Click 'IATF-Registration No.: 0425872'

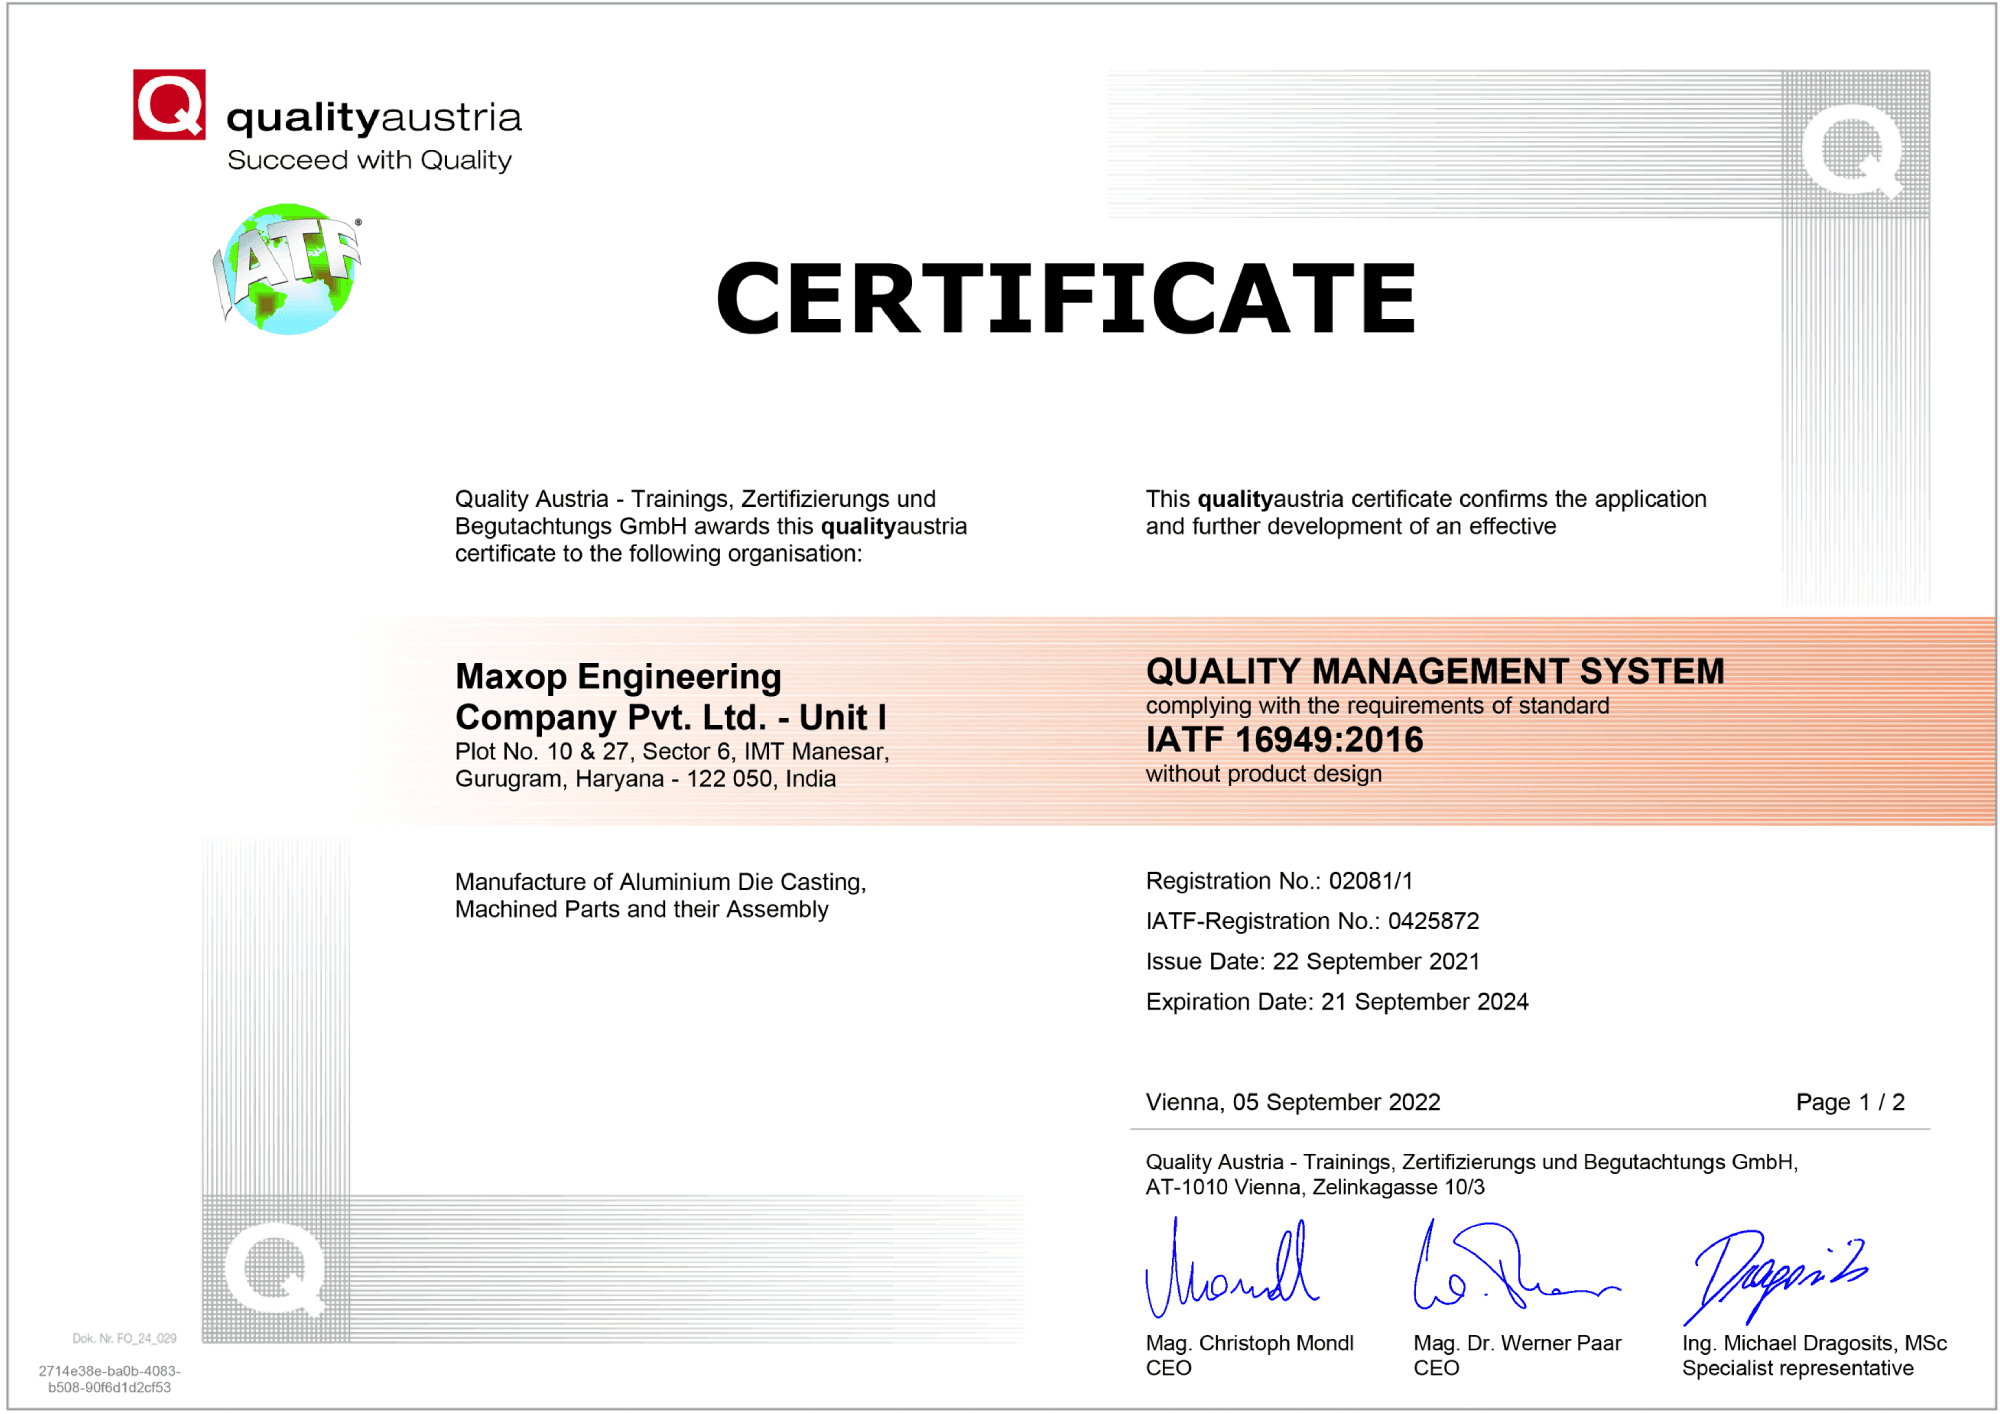[x=1312, y=921]
